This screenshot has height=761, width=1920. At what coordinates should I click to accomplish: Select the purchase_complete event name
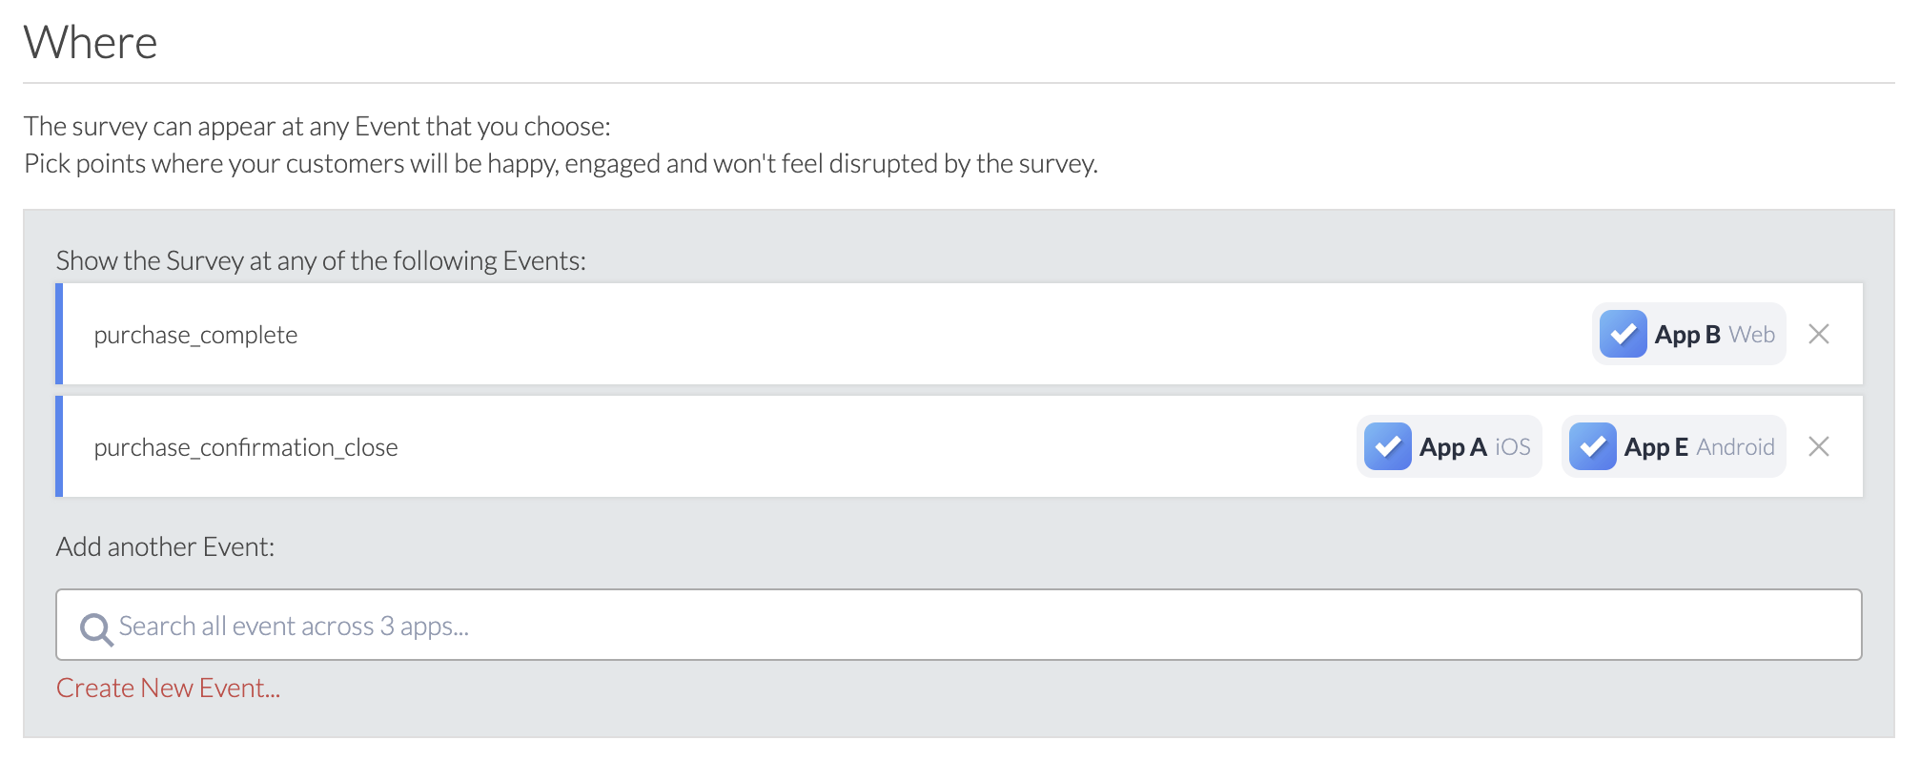(x=196, y=335)
